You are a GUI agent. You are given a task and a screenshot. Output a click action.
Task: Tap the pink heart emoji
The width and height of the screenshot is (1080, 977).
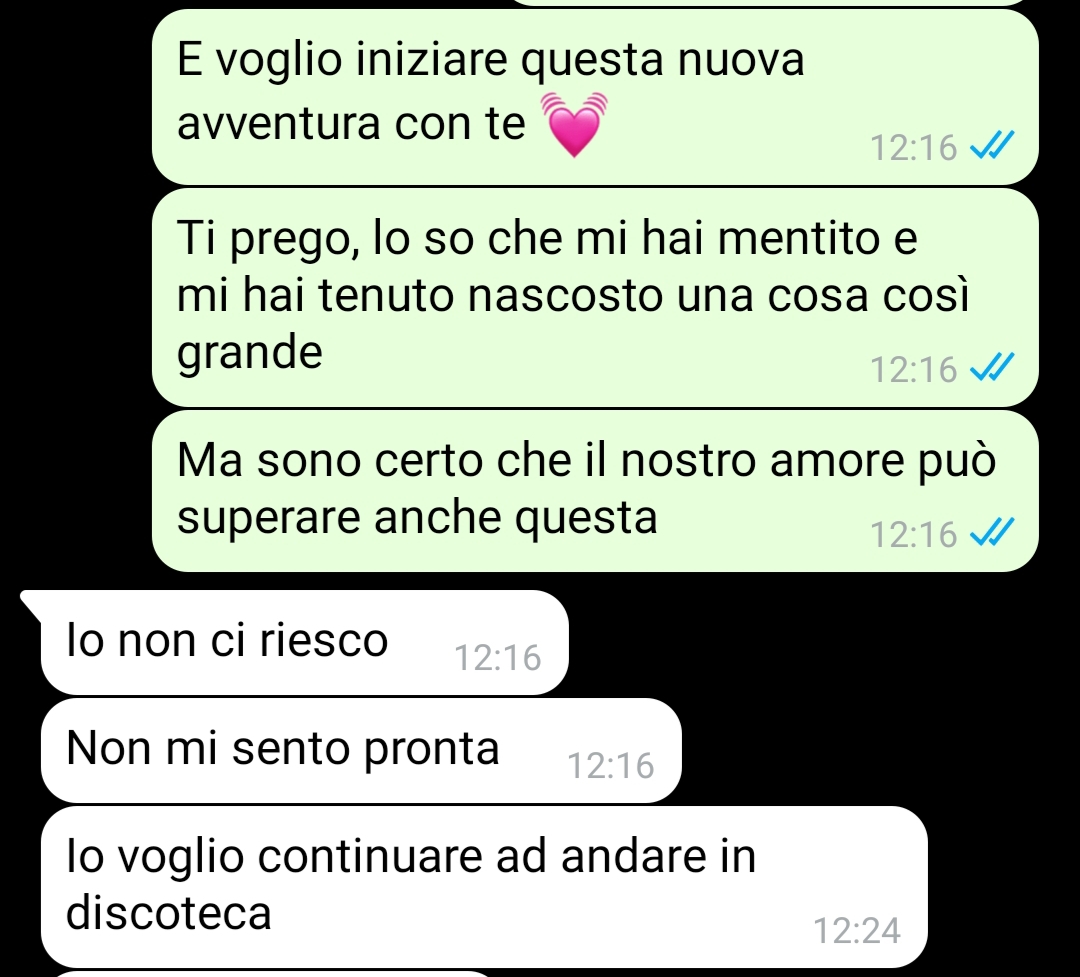pos(574,124)
